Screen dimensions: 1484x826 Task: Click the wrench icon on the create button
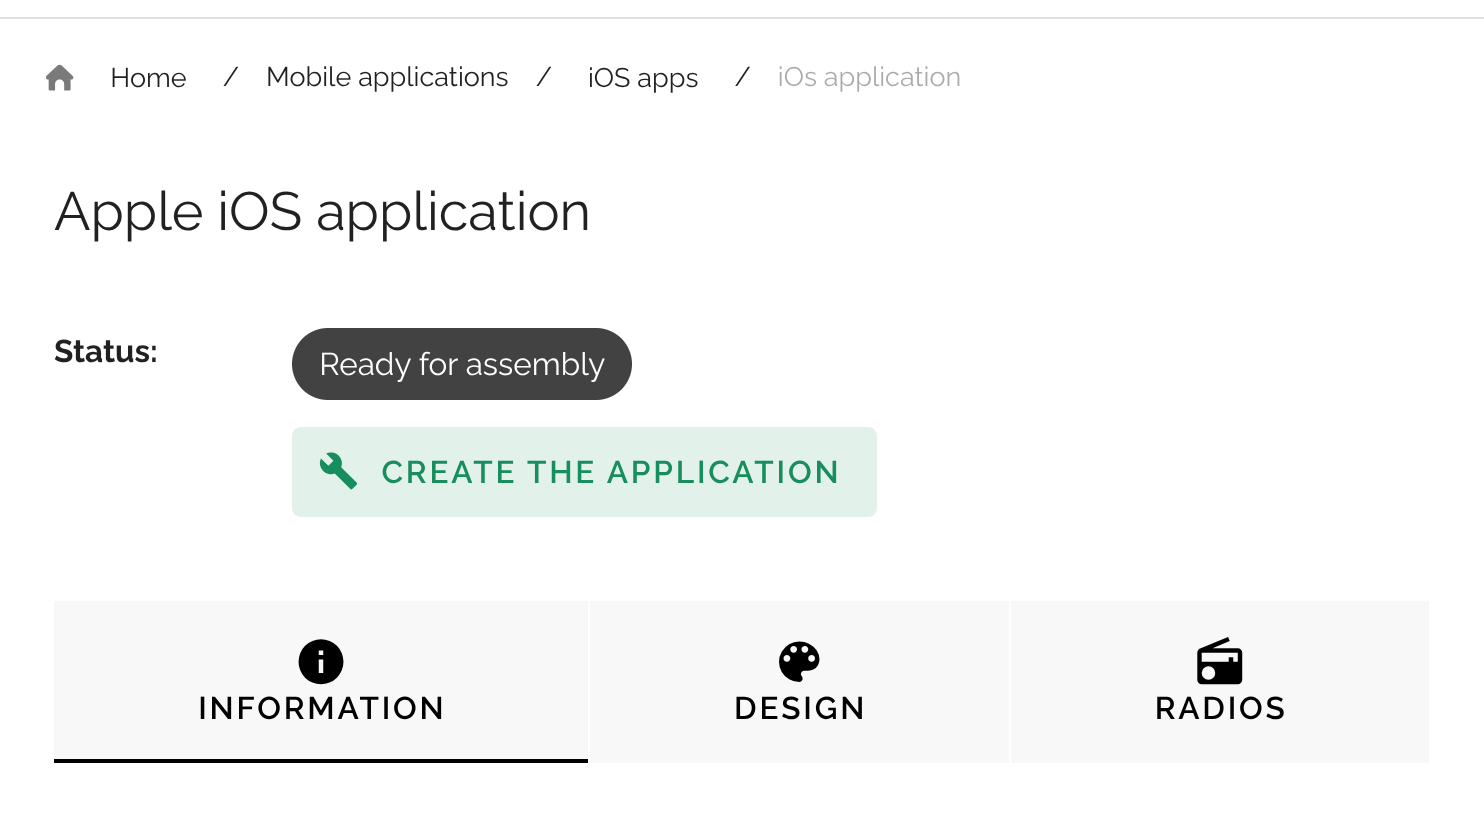[x=338, y=471]
